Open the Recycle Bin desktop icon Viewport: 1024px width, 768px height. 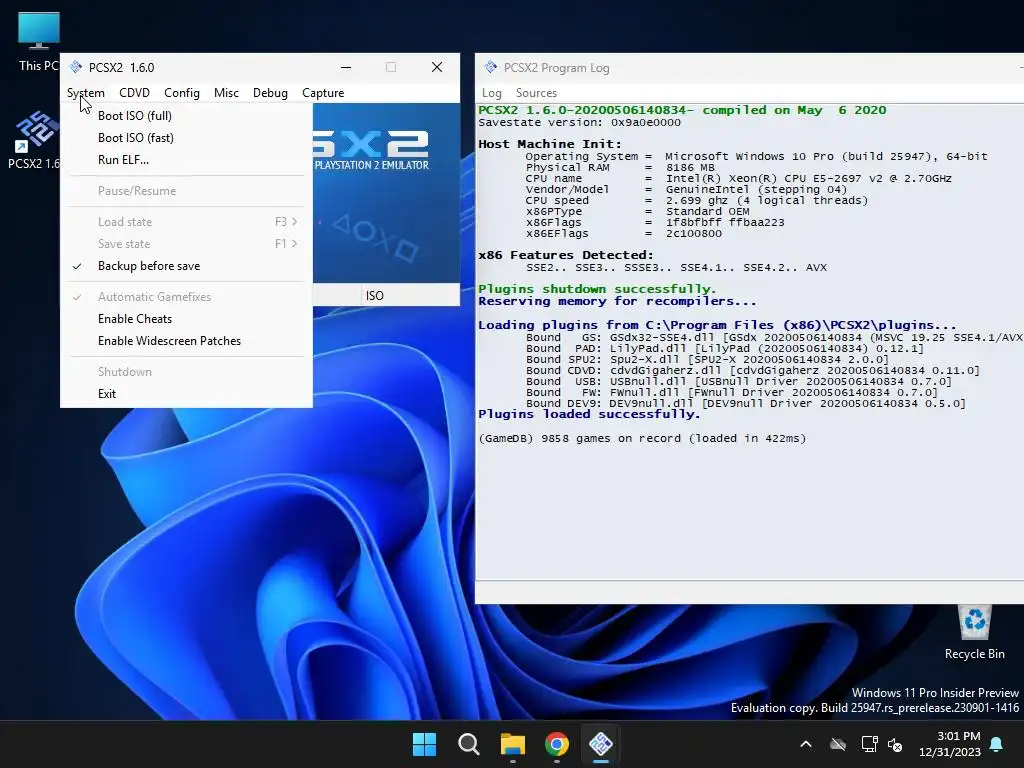point(974,632)
